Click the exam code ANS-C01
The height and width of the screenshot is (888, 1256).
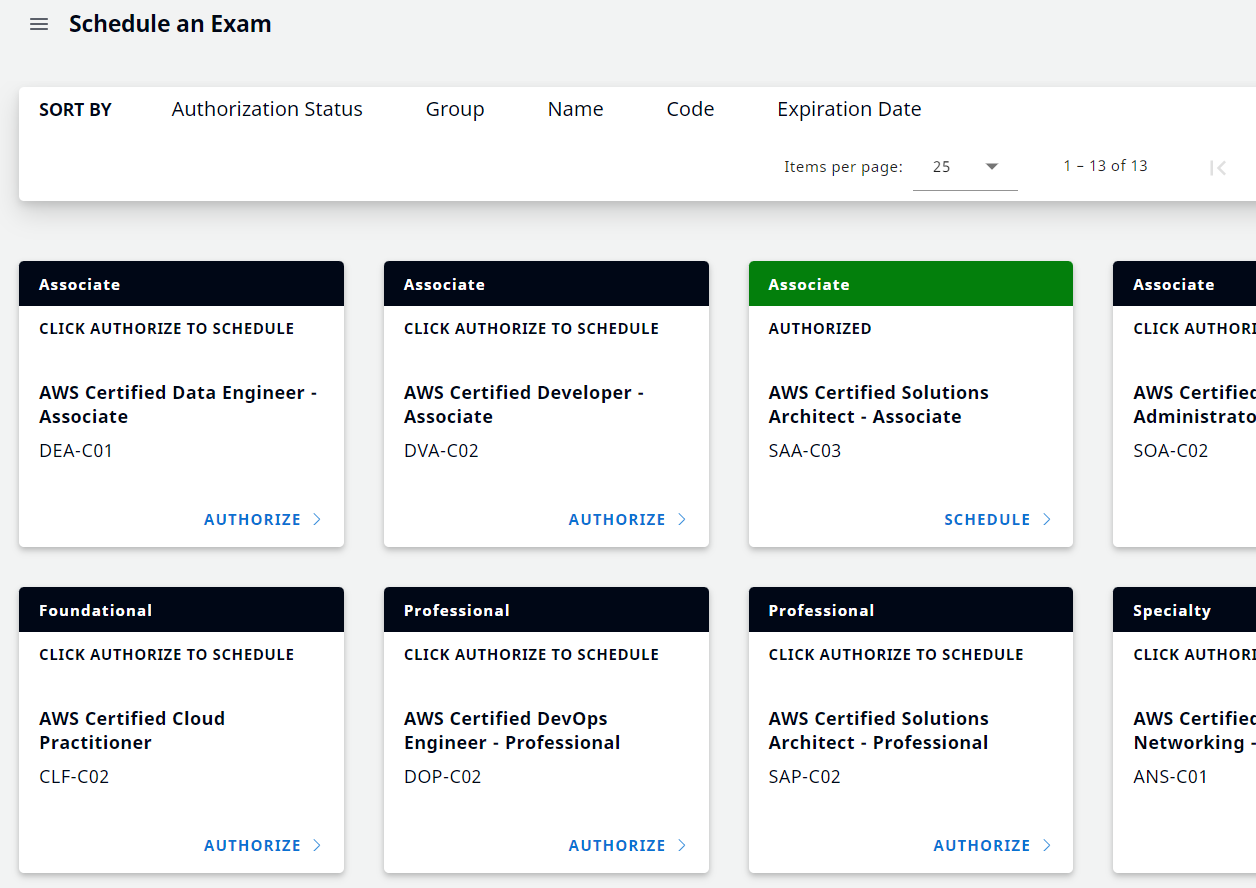pyautogui.click(x=1171, y=777)
